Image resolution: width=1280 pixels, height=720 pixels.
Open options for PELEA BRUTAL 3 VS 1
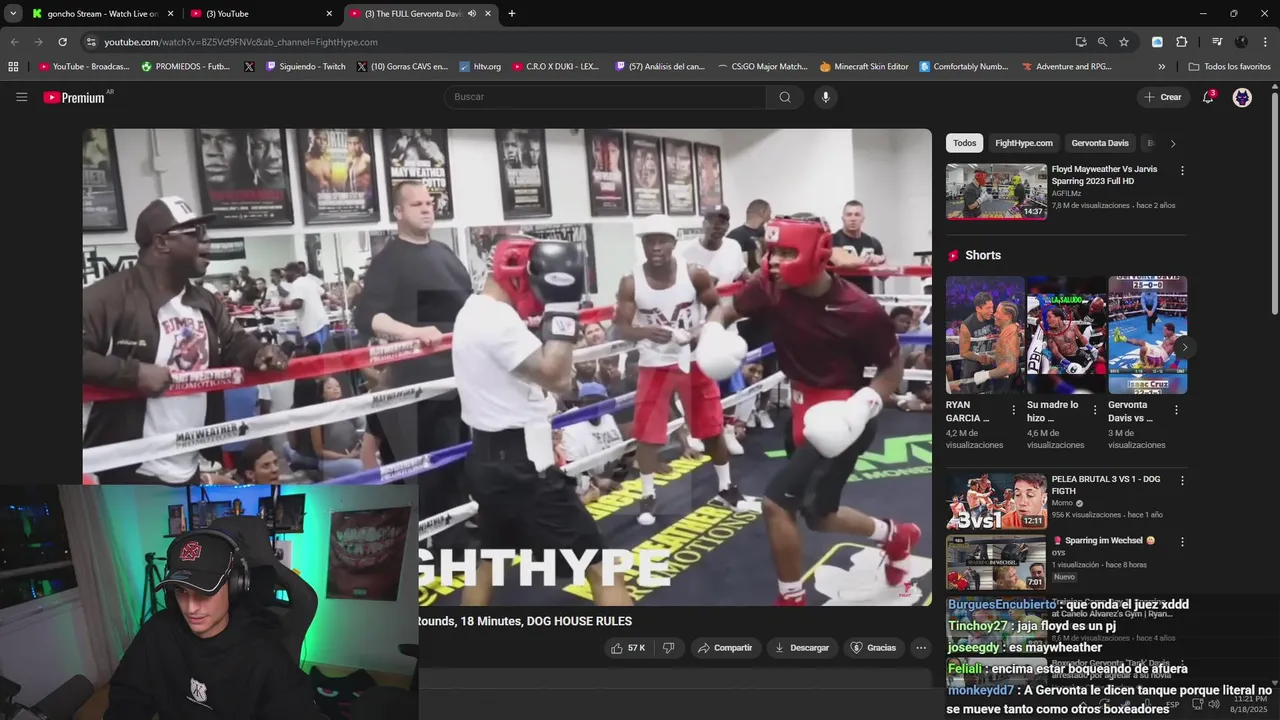[x=1182, y=481]
